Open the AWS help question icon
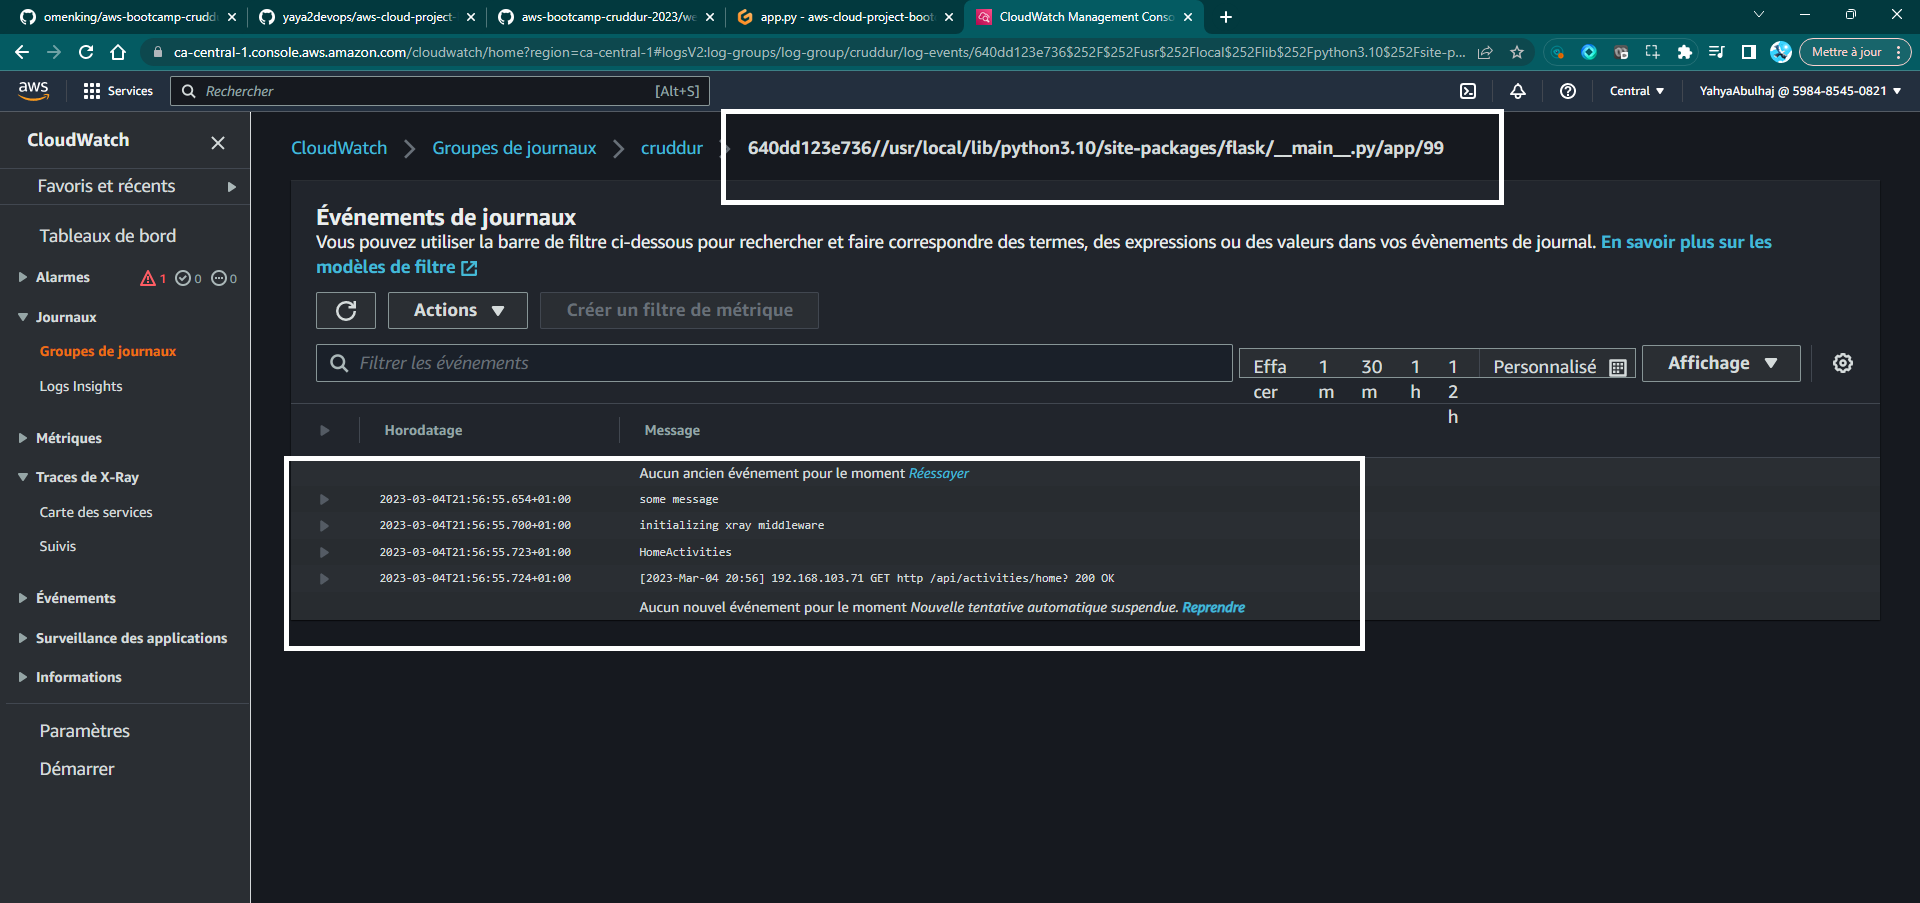Viewport: 1920px width, 903px height. click(1568, 91)
